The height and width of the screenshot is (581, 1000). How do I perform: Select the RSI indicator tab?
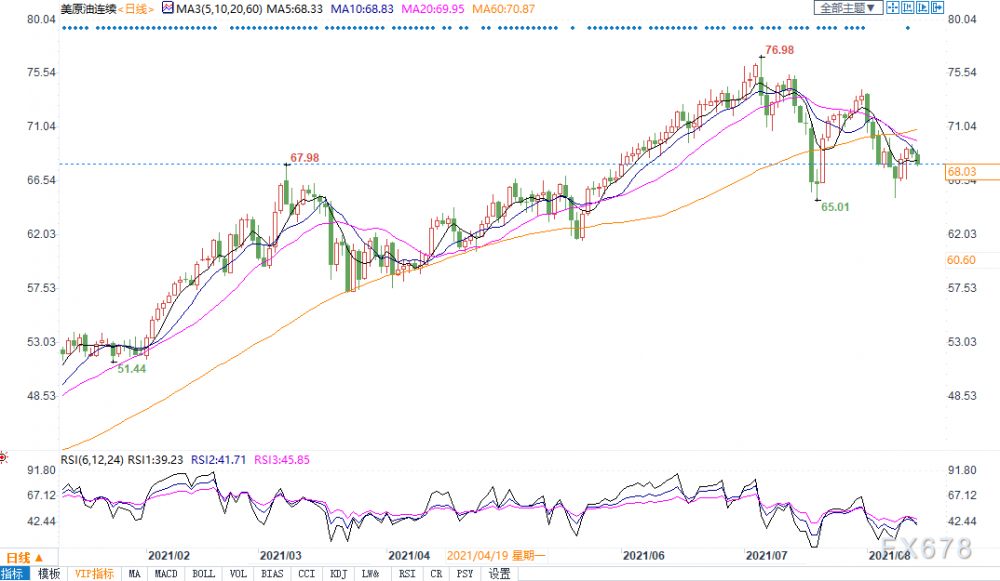pos(407,574)
